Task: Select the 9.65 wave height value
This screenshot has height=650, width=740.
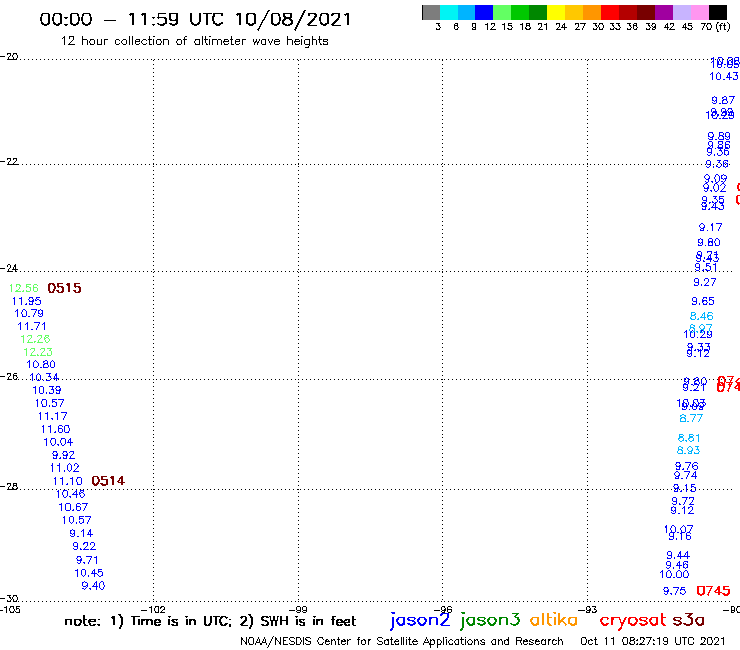Action: point(703,301)
